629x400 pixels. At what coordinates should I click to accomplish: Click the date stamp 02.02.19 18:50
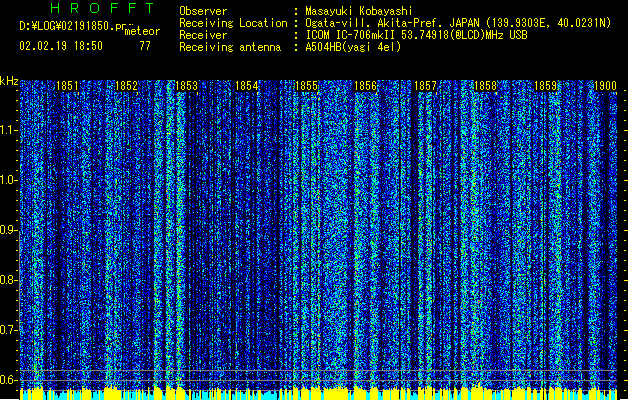coord(61,46)
